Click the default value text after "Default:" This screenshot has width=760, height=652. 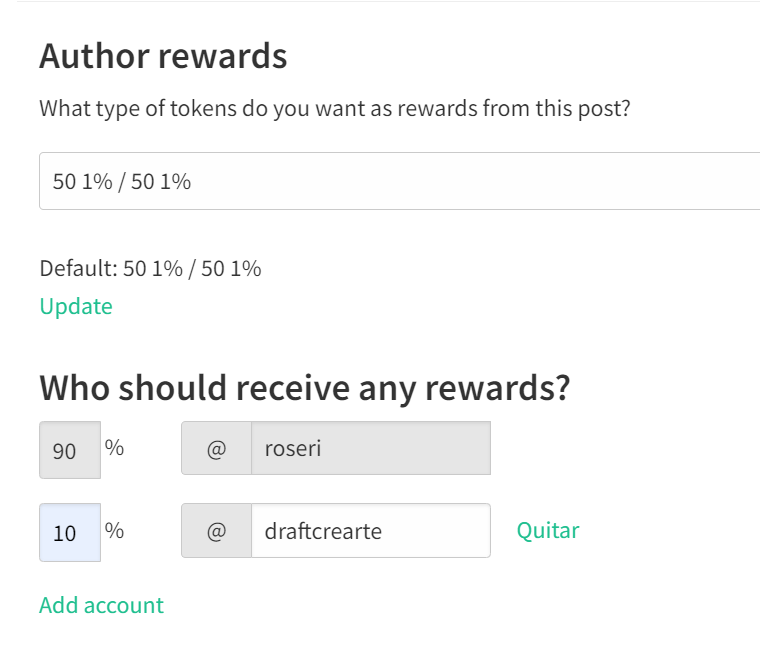click(192, 268)
